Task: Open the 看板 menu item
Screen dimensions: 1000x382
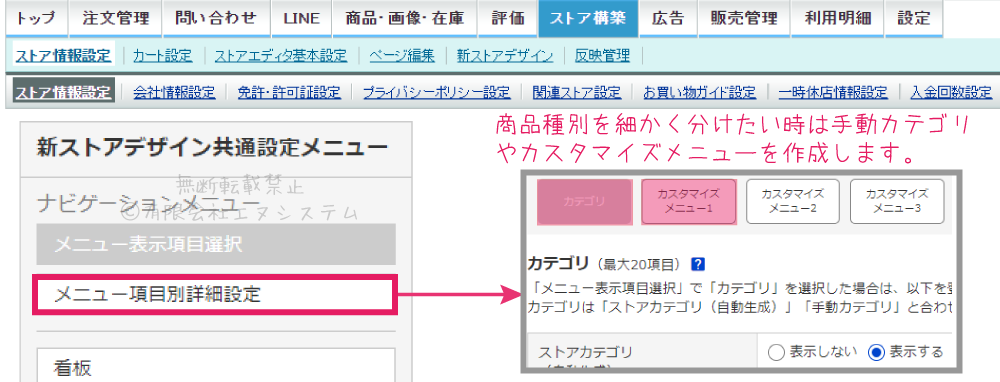Action: tap(216, 365)
